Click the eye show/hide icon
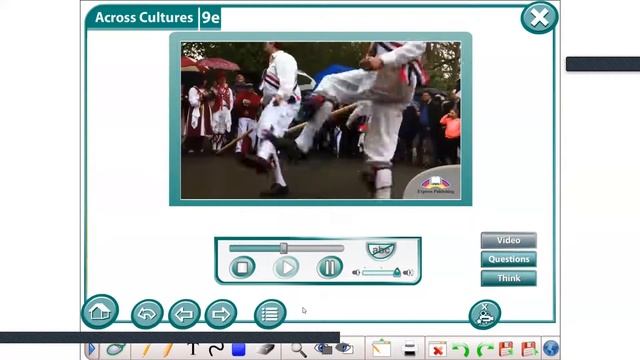This screenshot has width=640, height=360. 344,349
